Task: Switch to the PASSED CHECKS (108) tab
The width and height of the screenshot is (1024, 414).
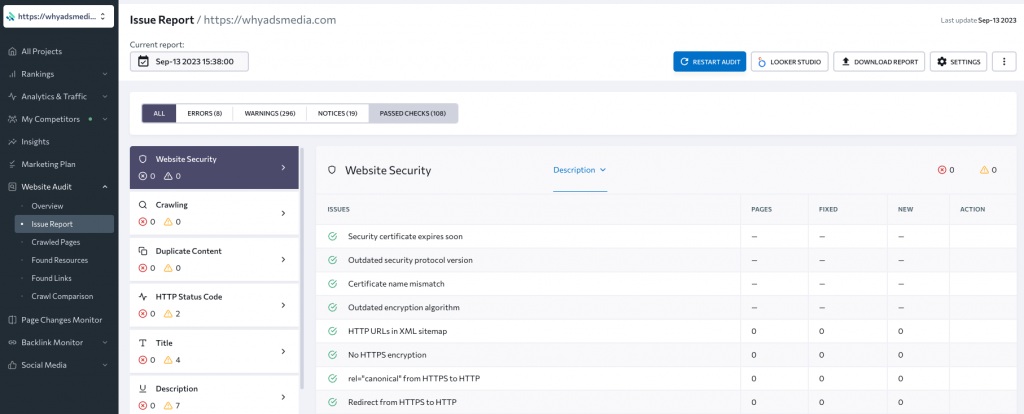Action: (413, 113)
